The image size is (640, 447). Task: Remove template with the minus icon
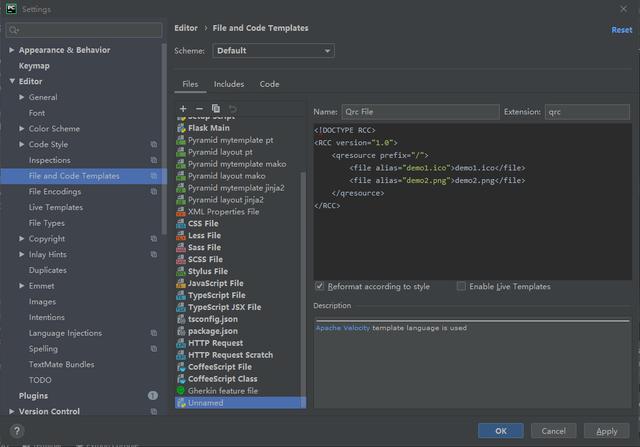point(199,109)
